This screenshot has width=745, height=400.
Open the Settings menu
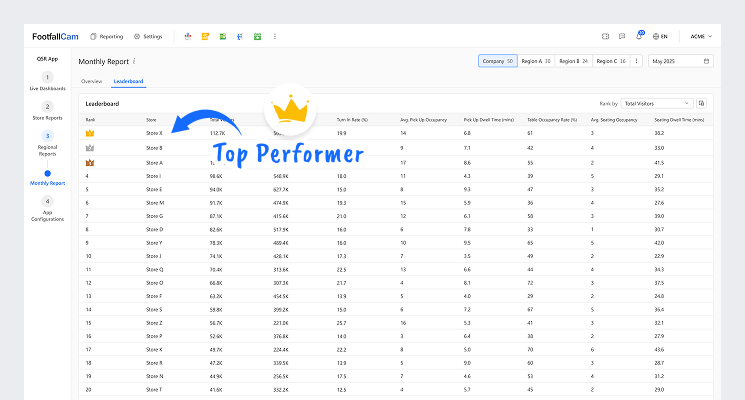coord(148,37)
